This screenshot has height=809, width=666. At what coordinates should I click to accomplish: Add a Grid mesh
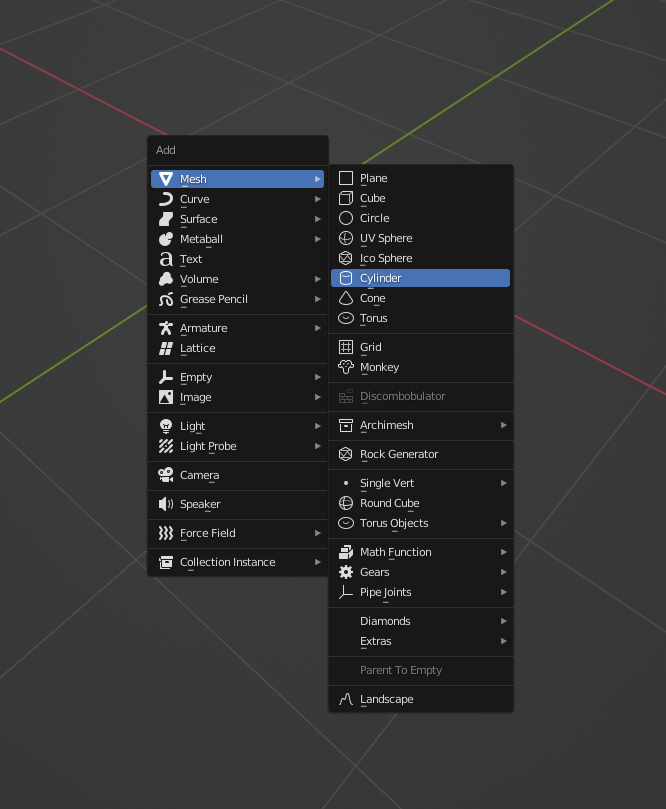point(420,347)
